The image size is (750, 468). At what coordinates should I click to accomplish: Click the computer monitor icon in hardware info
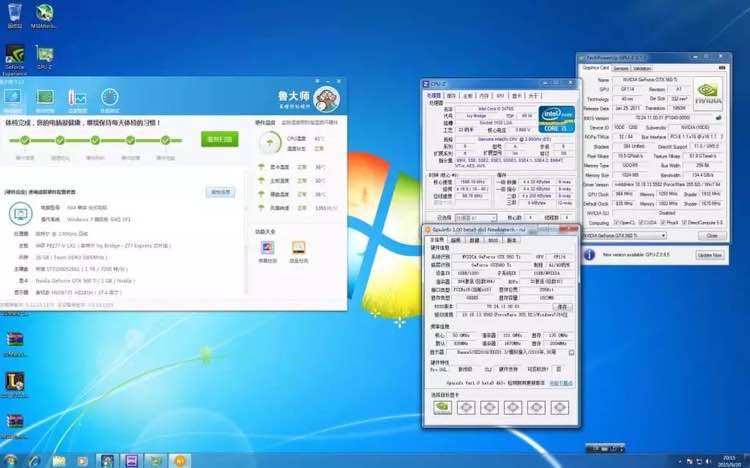pyautogui.click(x=21, y=213)
